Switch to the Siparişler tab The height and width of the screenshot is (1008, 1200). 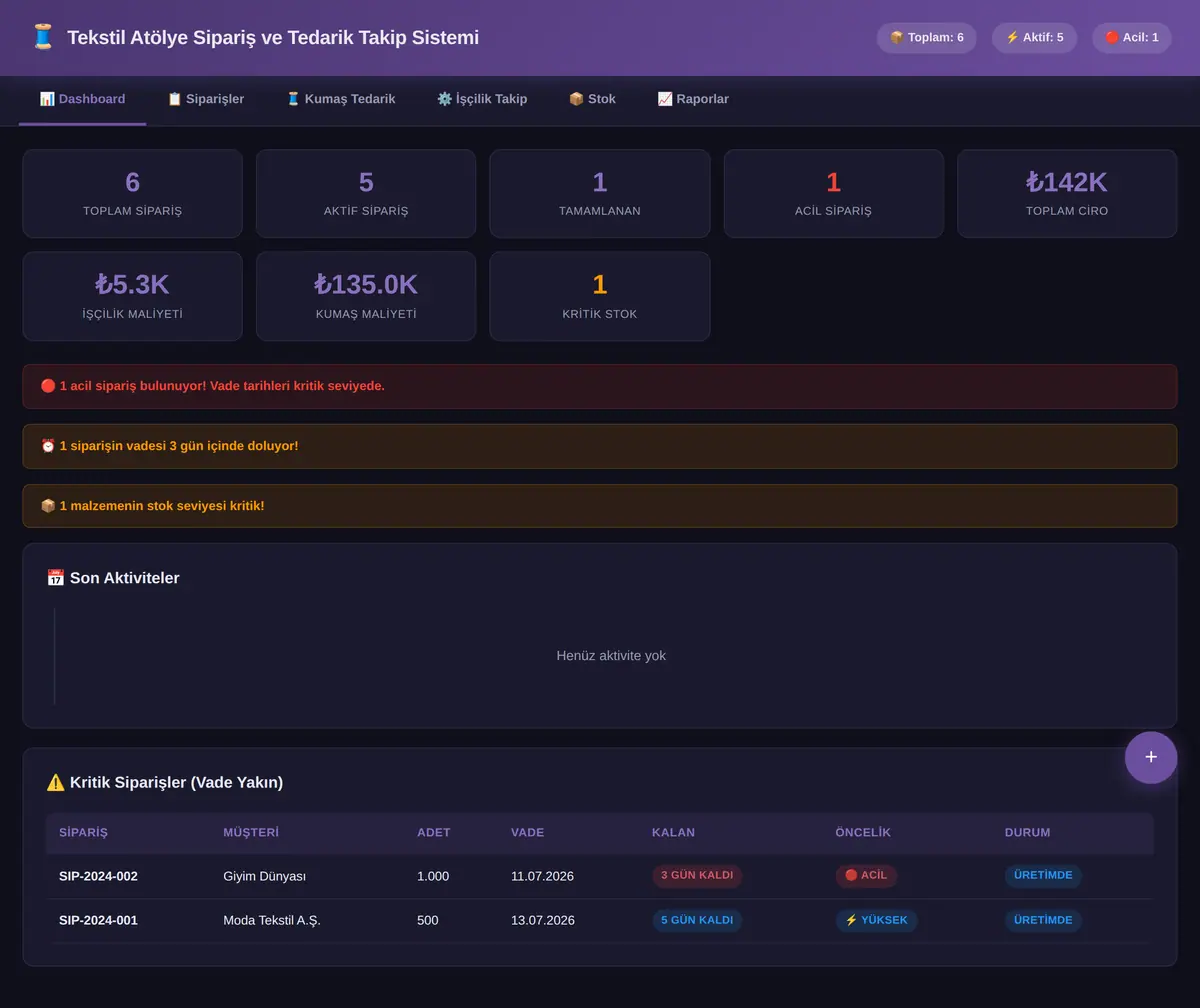click(x=206, y=100)
